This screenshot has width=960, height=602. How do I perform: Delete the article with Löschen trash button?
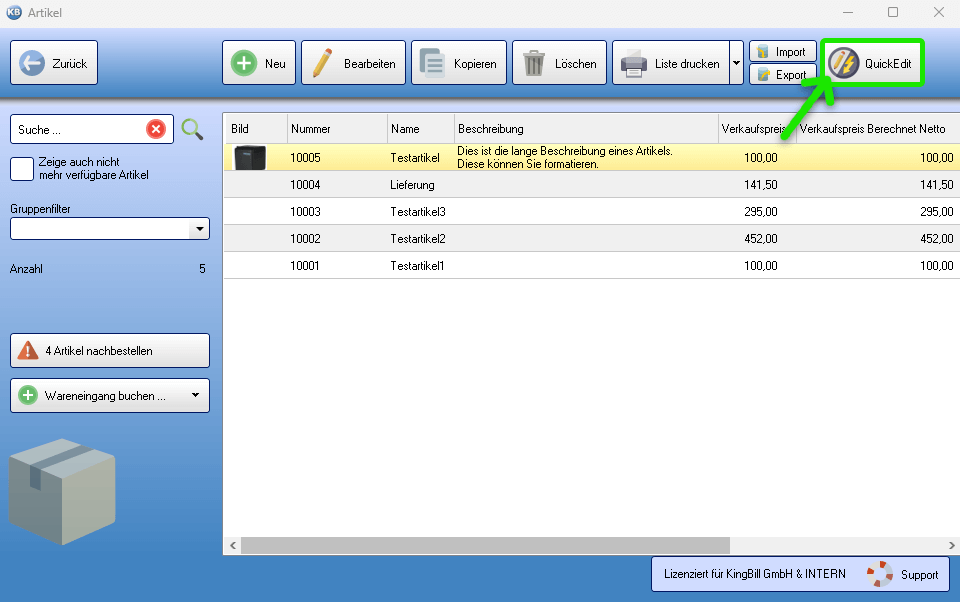pos(560,63)
